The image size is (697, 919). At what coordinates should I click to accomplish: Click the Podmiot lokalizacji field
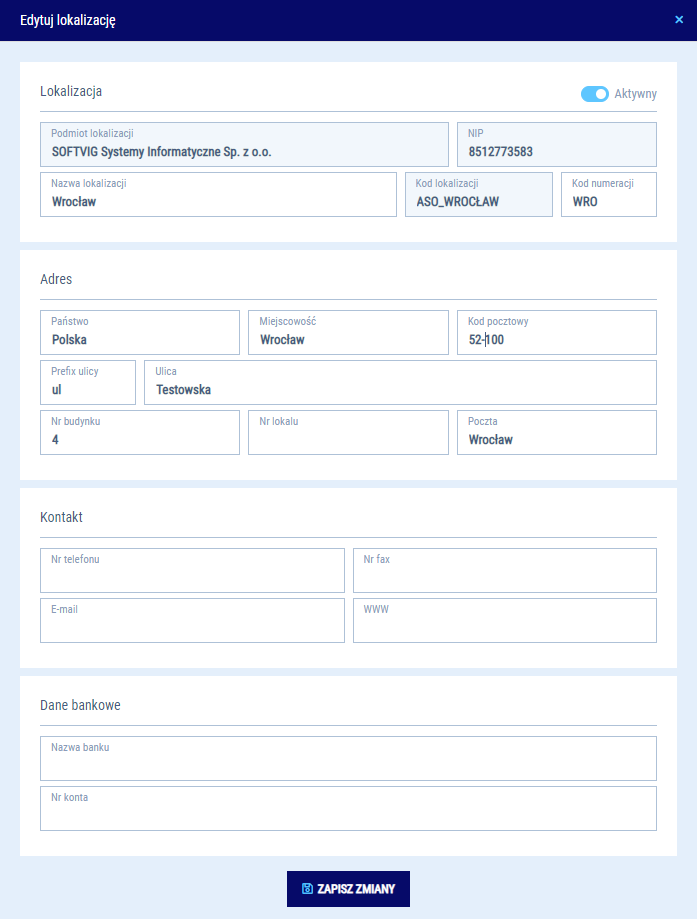coord(244,145)
